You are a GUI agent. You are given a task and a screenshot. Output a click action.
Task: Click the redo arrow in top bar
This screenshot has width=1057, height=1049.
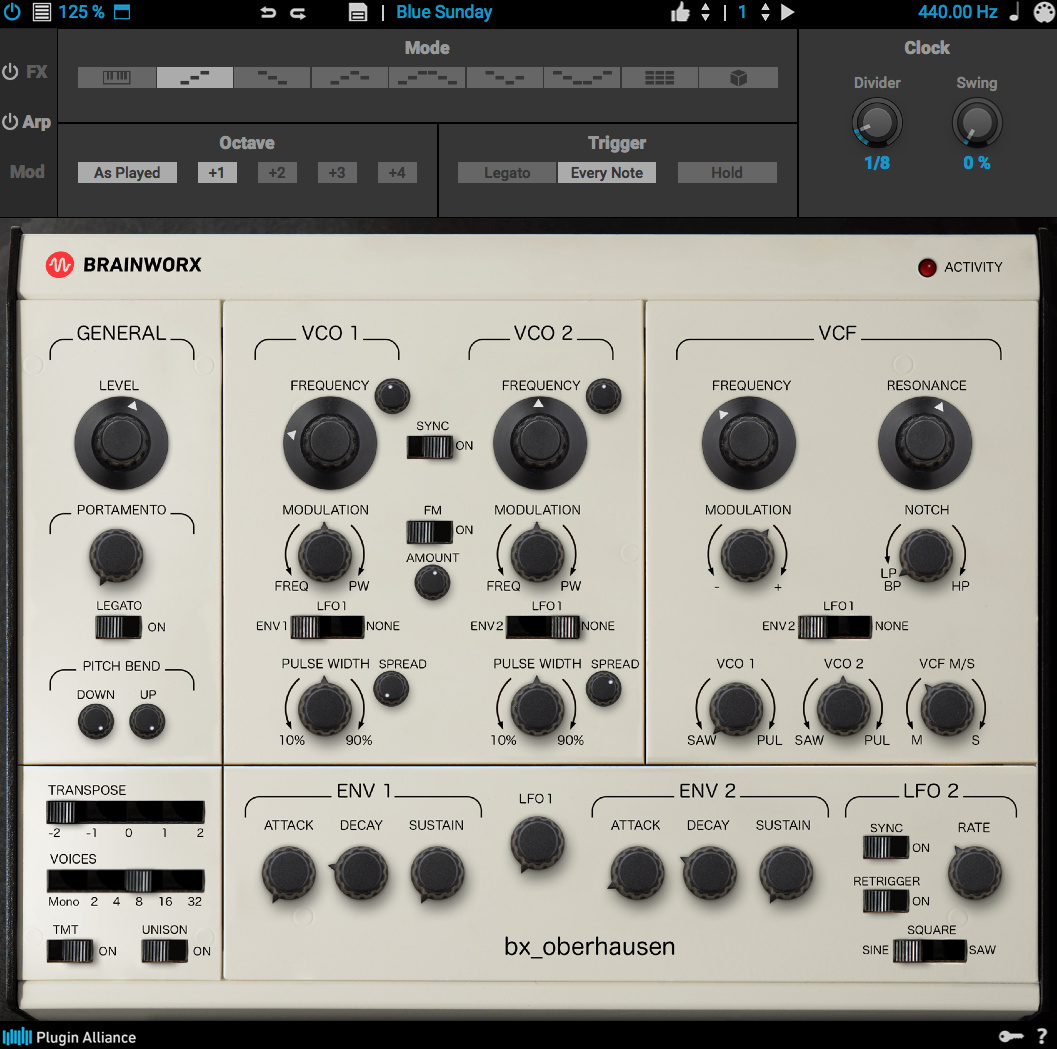pos(298,12)
